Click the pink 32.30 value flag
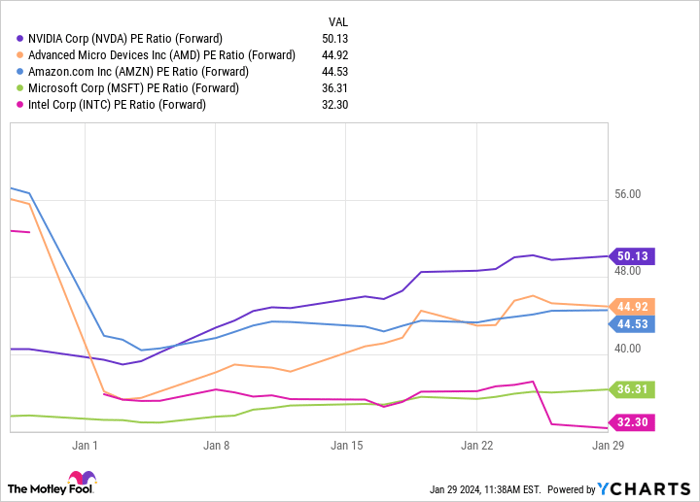 click(x=632, y=422)
